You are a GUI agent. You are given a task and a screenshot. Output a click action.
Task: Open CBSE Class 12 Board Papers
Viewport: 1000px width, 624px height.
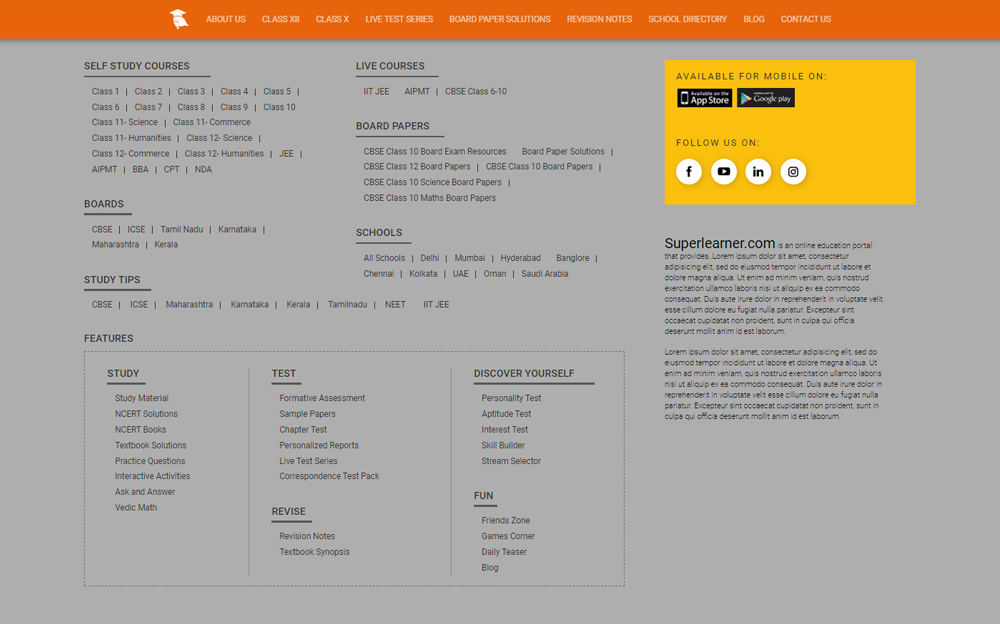[417, 167]
